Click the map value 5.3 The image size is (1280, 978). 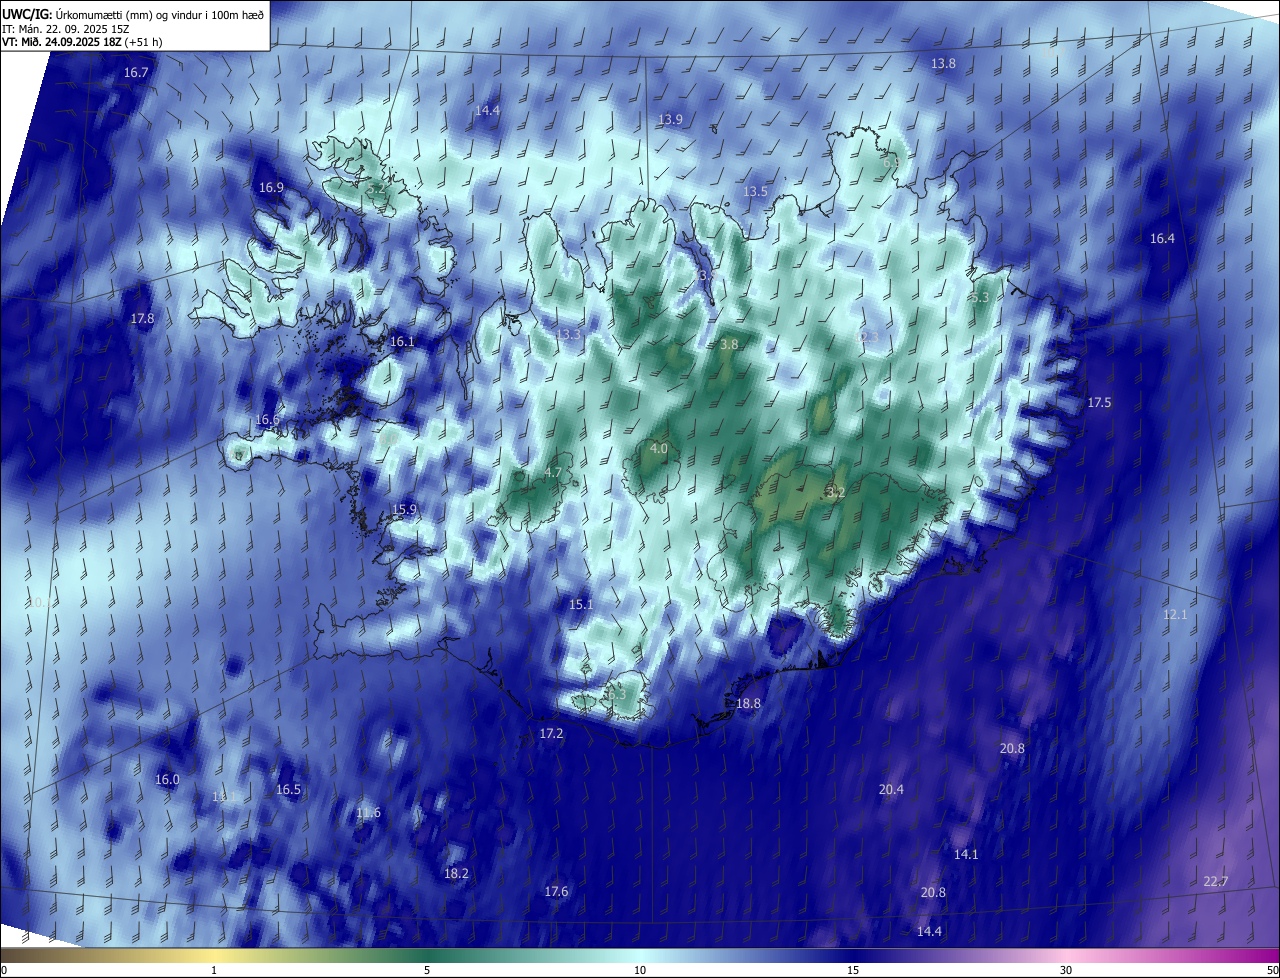[980, 297]
